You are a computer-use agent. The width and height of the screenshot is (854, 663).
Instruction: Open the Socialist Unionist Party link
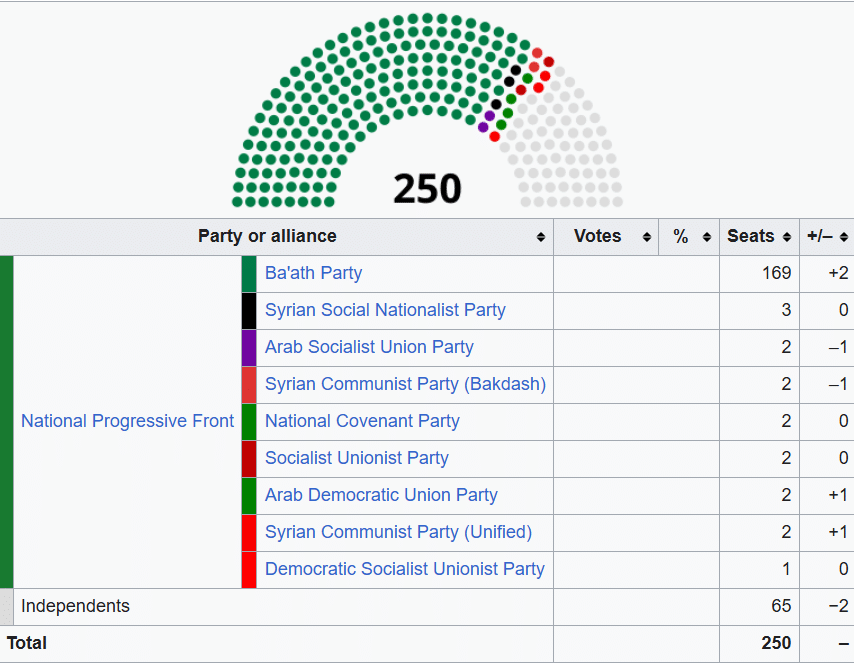(356, 458)
